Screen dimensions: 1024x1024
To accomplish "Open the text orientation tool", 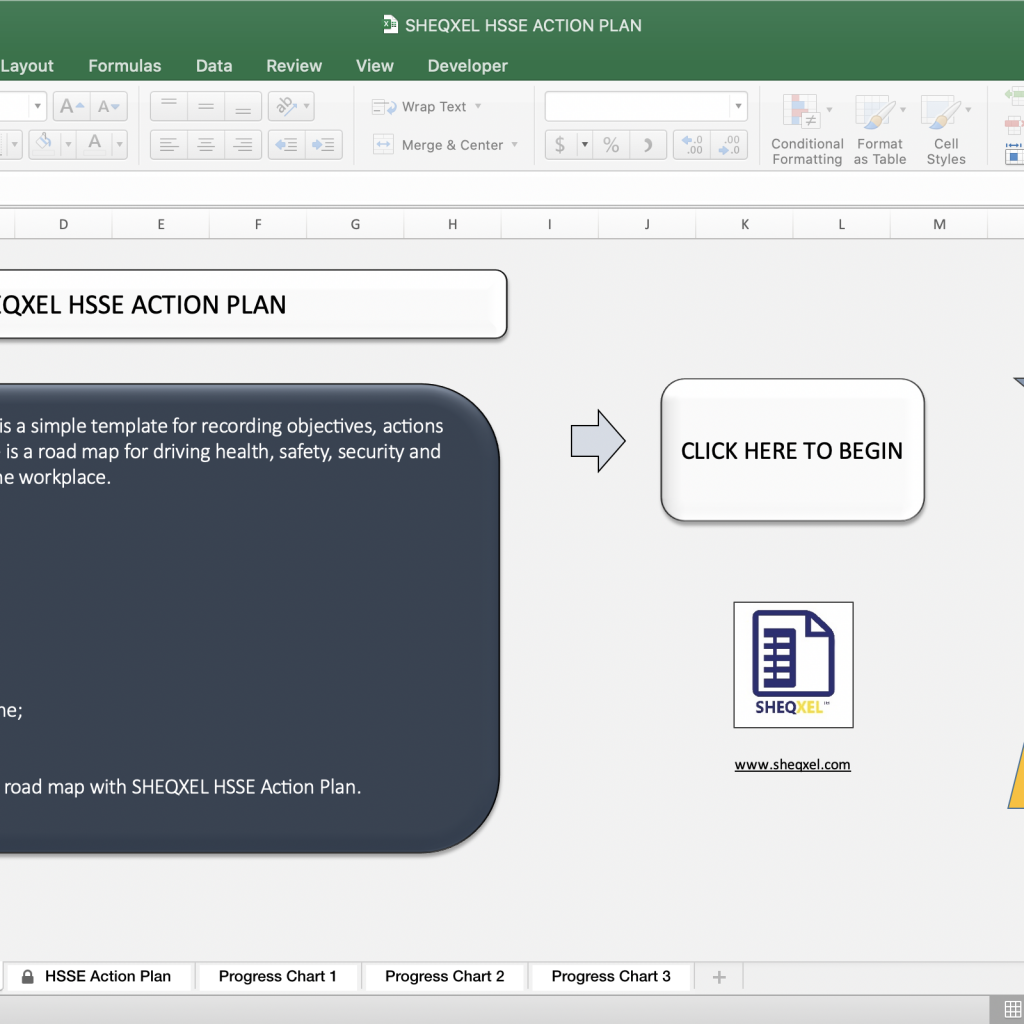I will [285, 106].
